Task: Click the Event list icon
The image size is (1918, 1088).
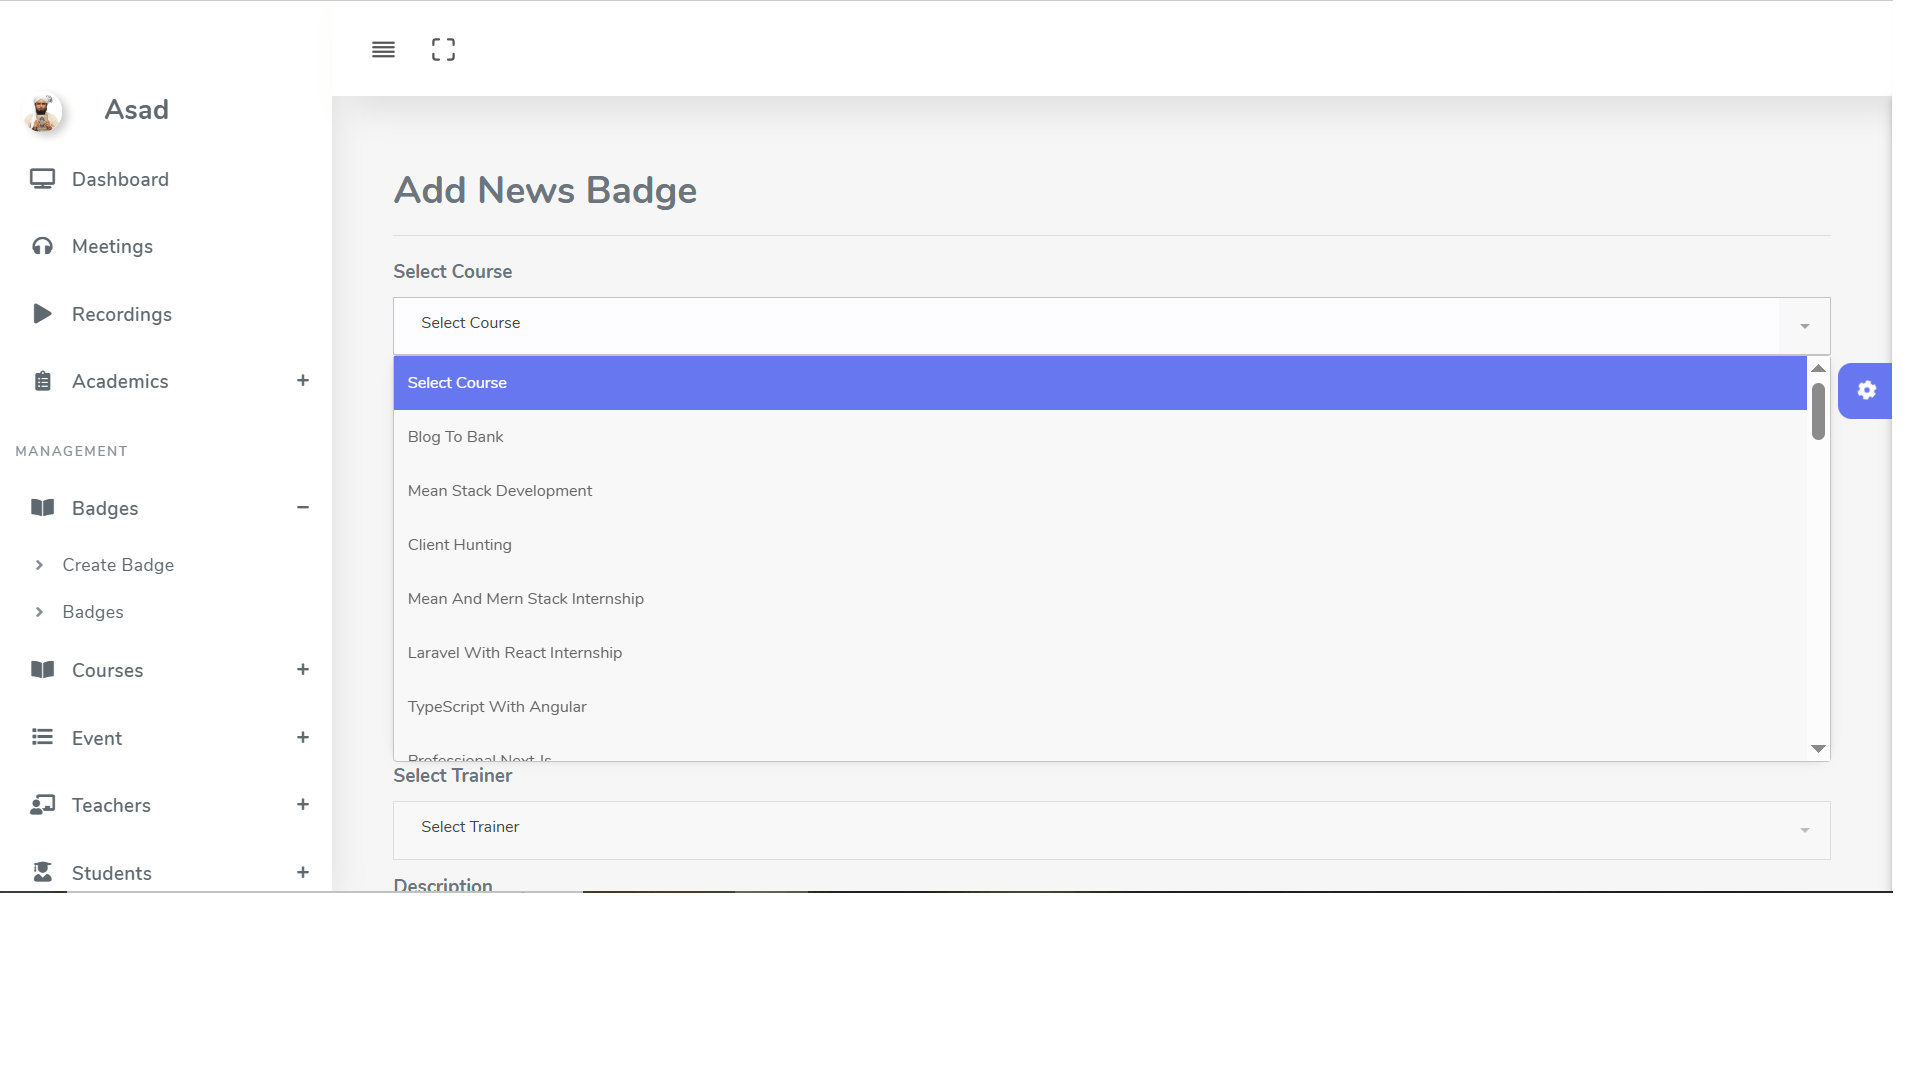Action: (42, 737)
